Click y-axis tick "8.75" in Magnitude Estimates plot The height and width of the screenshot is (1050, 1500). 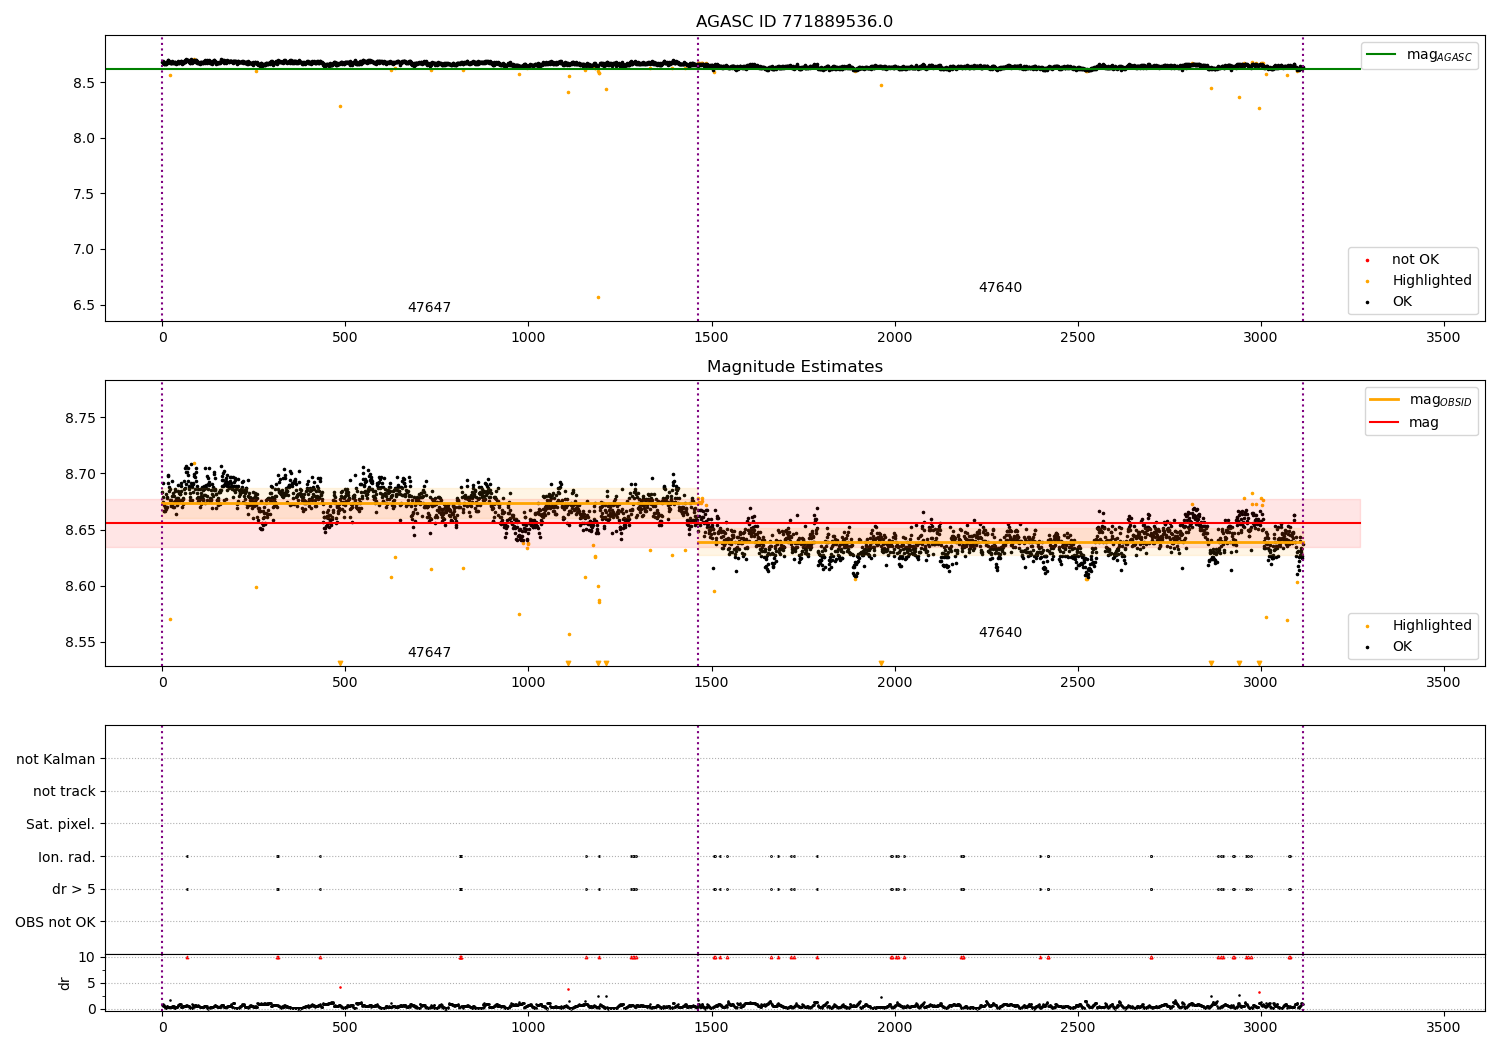(80, 418)
